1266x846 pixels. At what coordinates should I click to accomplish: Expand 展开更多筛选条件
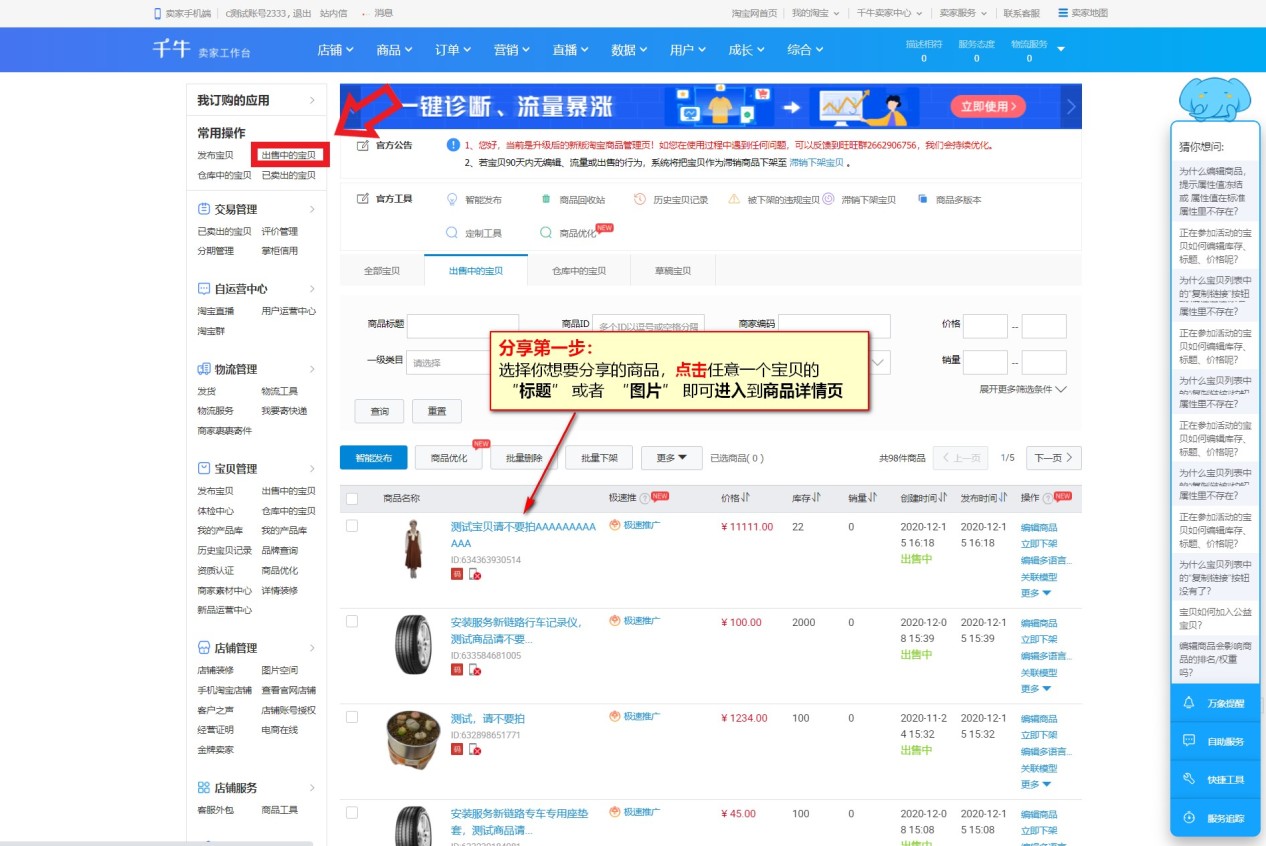coord(1023,389)
